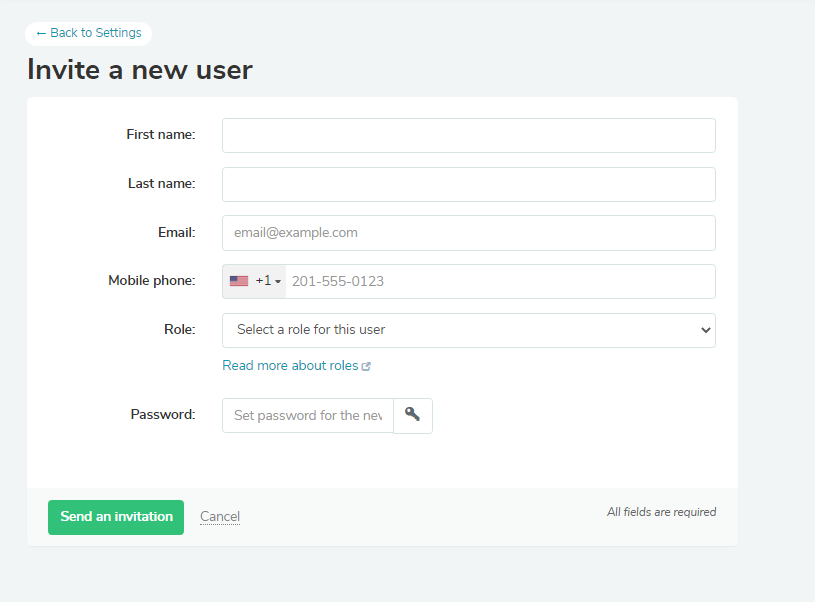Viewport: 815px width, 602px height.
Task: Click the Cancel link
Action: click(x=220, y=517)
